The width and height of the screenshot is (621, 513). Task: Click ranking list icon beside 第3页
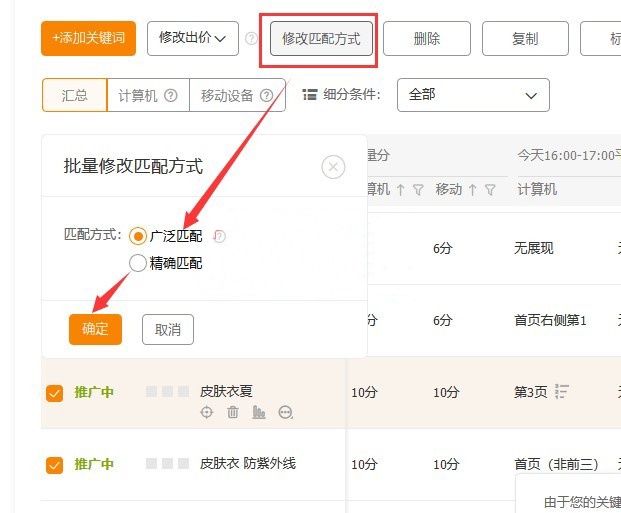562,392
